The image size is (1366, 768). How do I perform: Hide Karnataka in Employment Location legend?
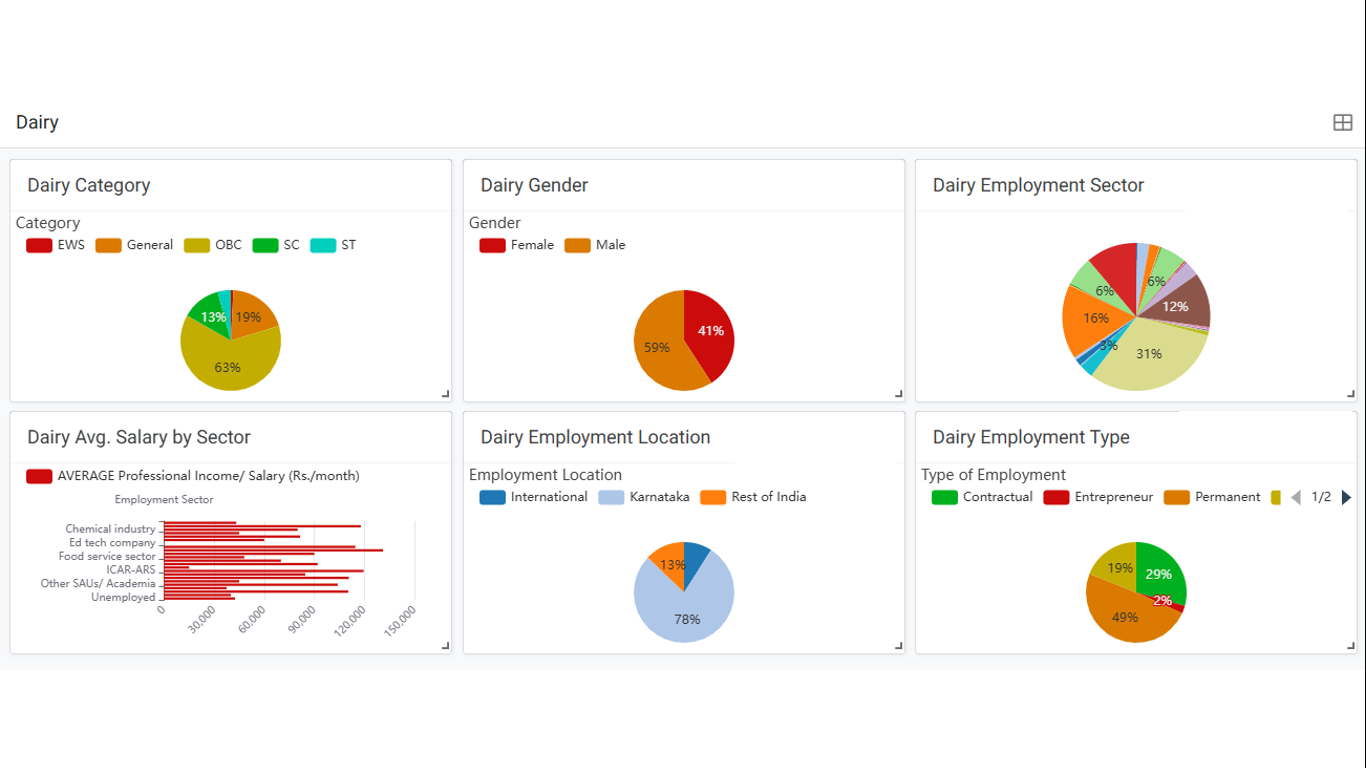tap(644, 497)
